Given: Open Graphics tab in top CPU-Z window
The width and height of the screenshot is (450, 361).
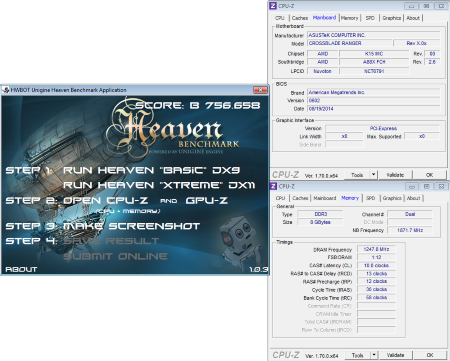Looking at the screenshot, I should click(392, 18).
